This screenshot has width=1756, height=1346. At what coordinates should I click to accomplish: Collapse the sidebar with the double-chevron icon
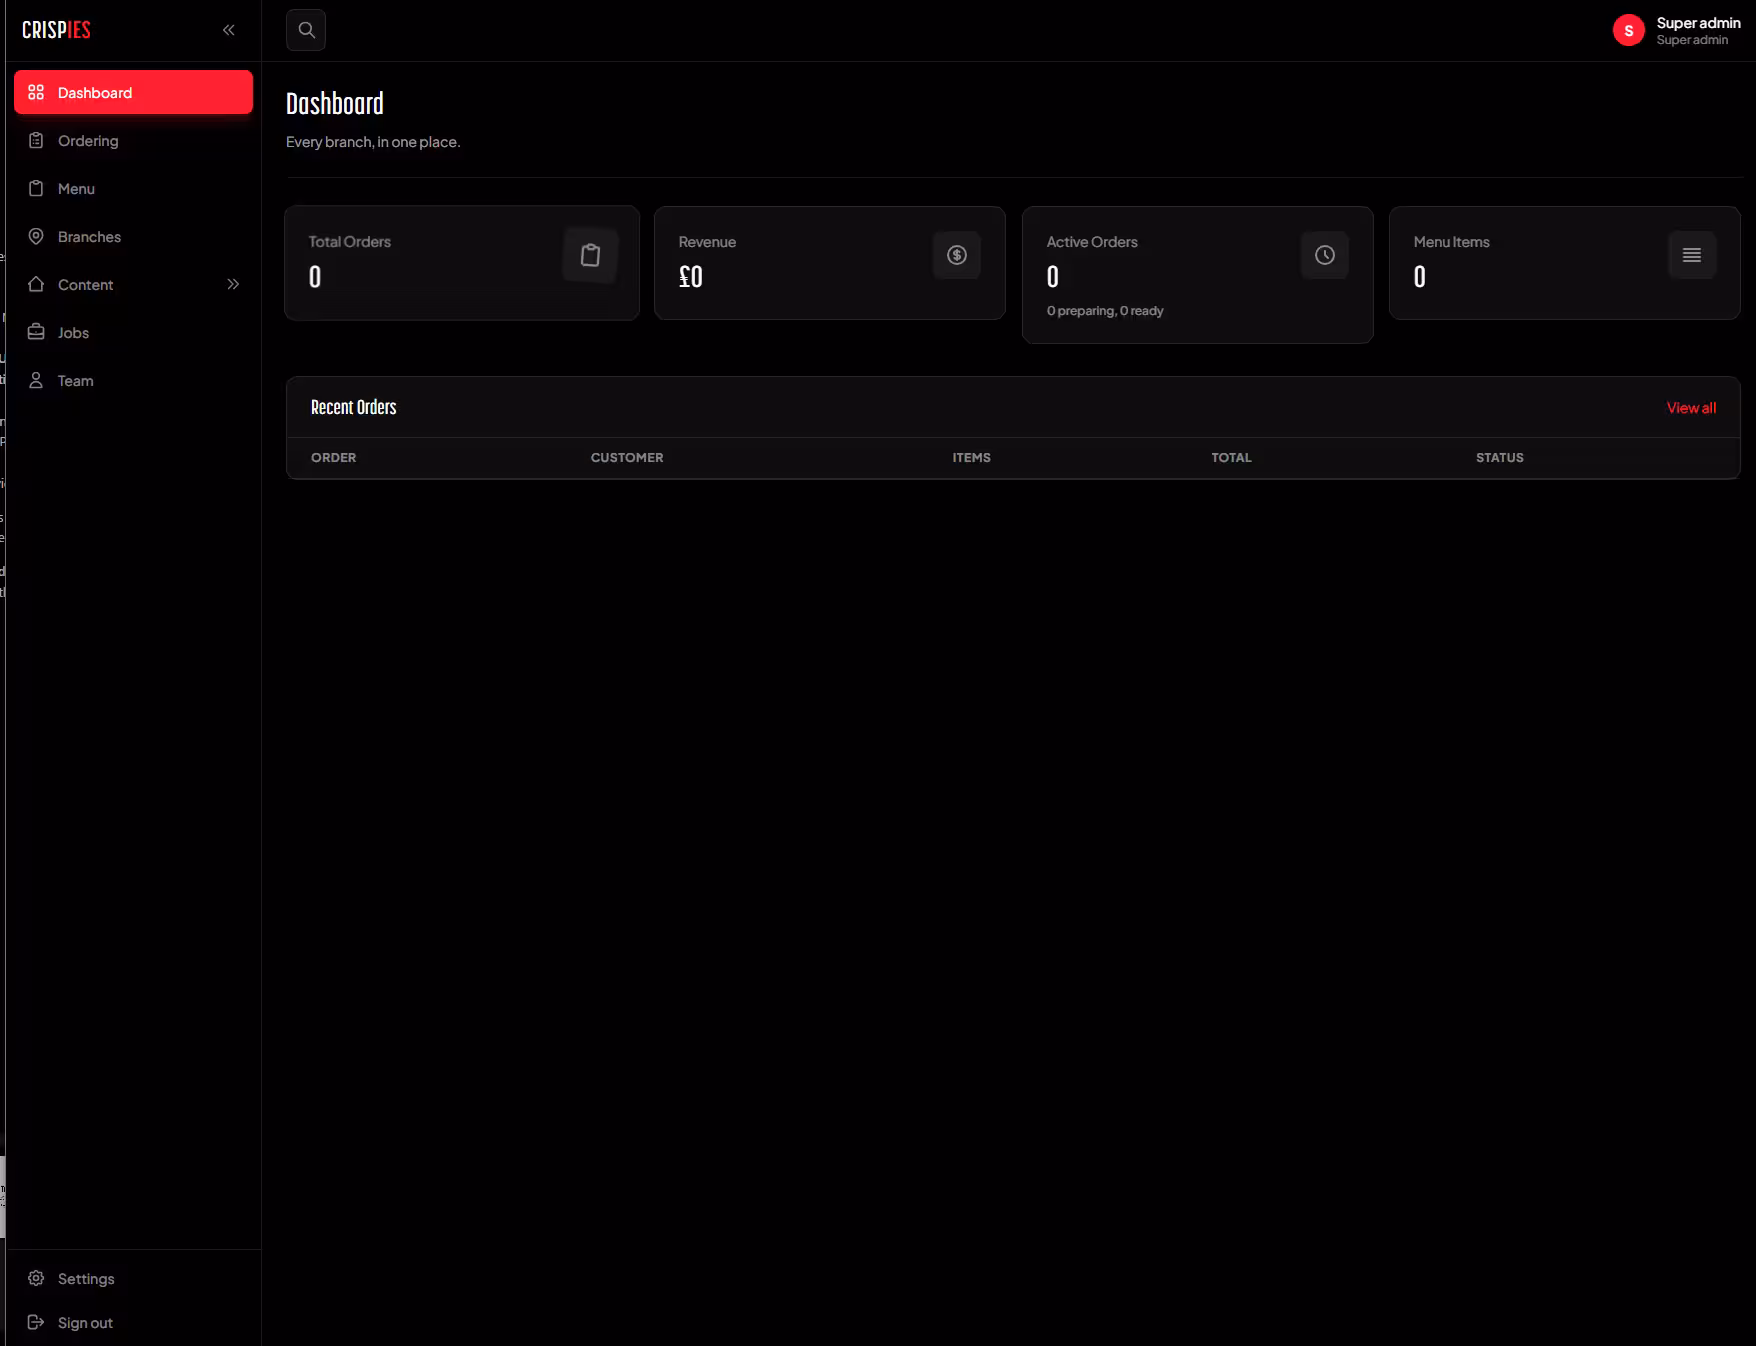pyautogui.click(x=229, y=30)
